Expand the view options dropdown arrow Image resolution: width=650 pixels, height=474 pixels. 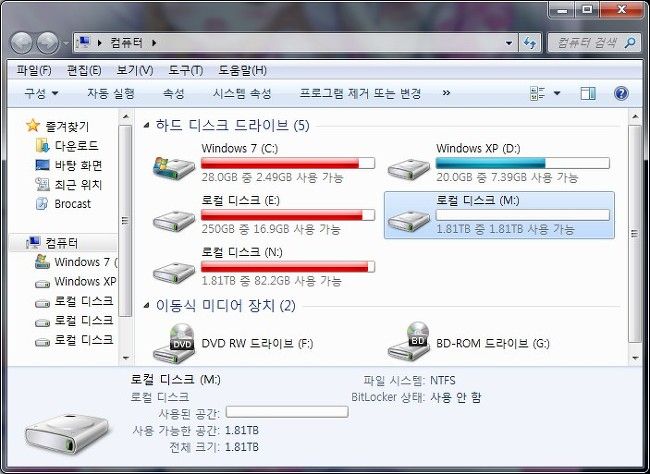click(557, 93)
